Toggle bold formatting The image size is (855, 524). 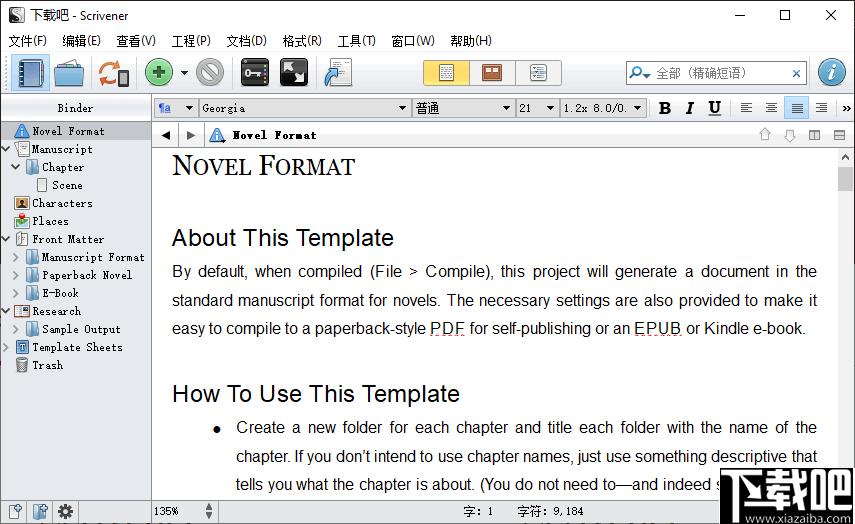pyautogui.click(x=664, y=108)
